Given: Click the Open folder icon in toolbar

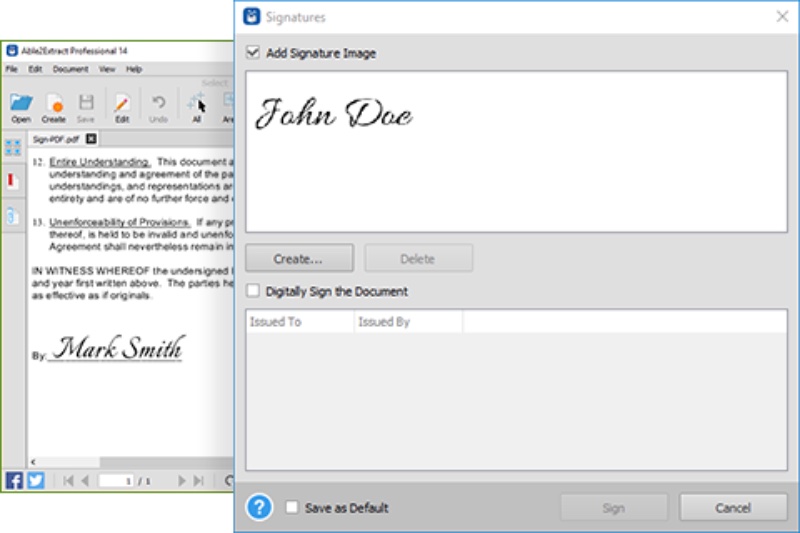Looking at the screenshot, I should pos(21,103).
